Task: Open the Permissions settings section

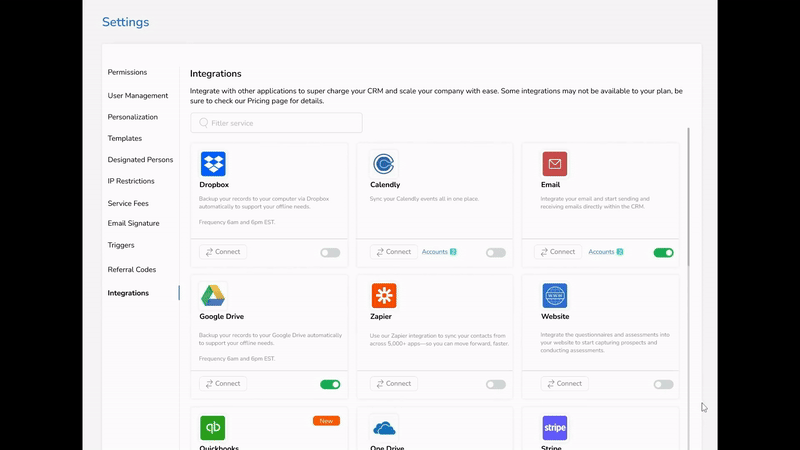Action: (127, 72)
